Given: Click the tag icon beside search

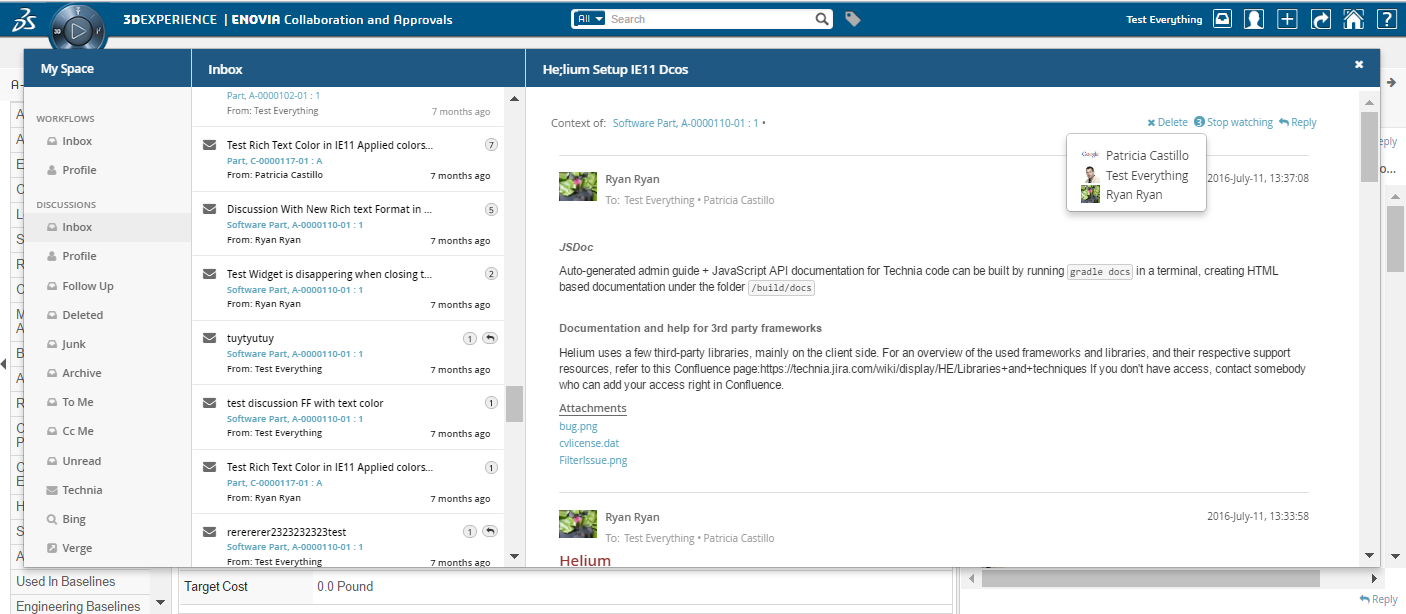Looking at the screenshot, I should (852, 19).
